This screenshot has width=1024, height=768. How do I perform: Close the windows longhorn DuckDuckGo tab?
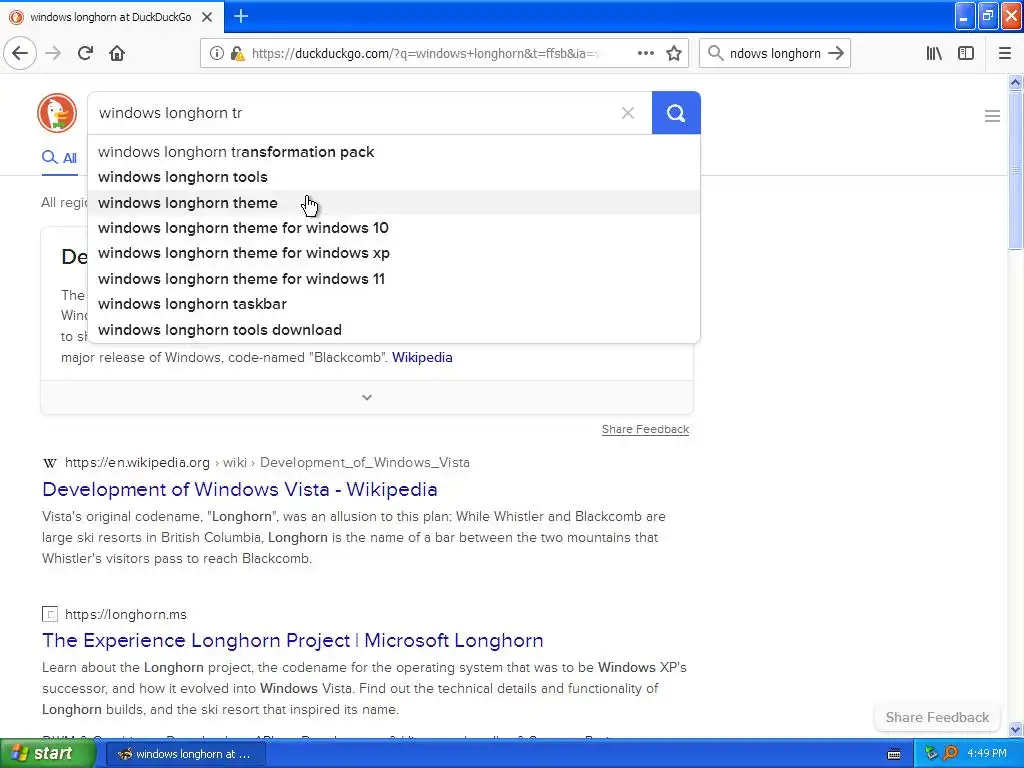(207, 17)
